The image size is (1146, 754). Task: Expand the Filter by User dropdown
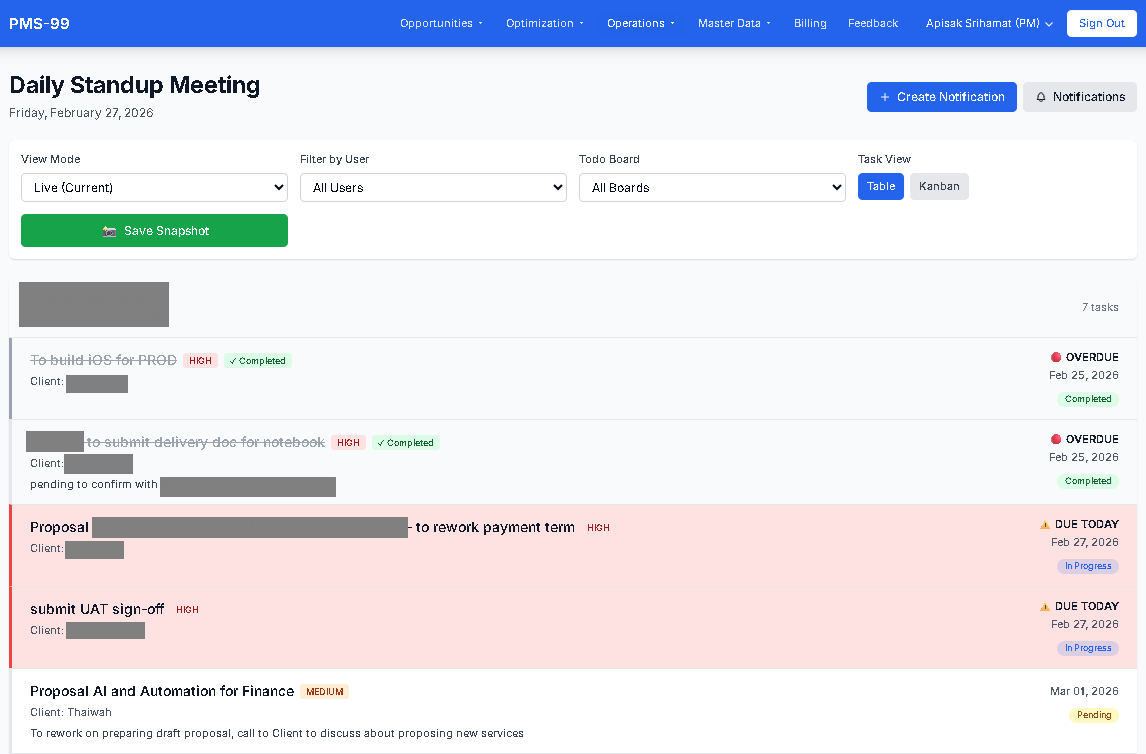point(433,188)
